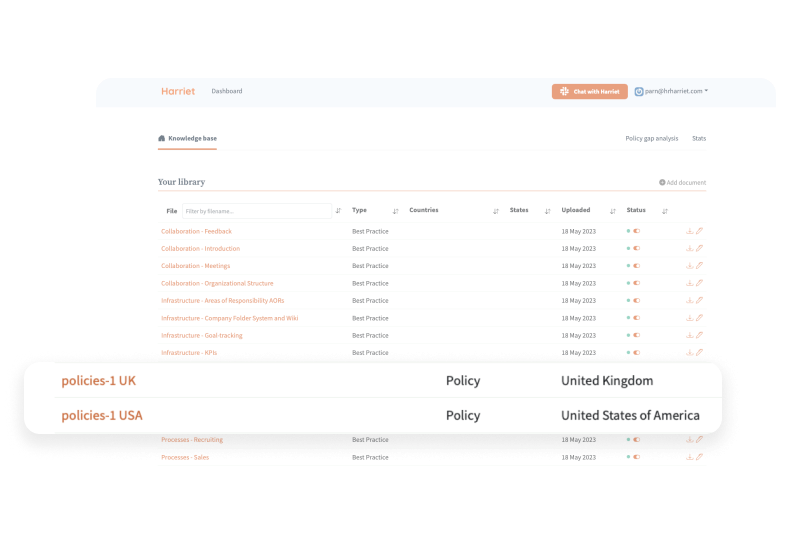Image resolution: width=800 pixels, height=560 pixels.
Task: Open the Stats tab
Action: point(699,138)
